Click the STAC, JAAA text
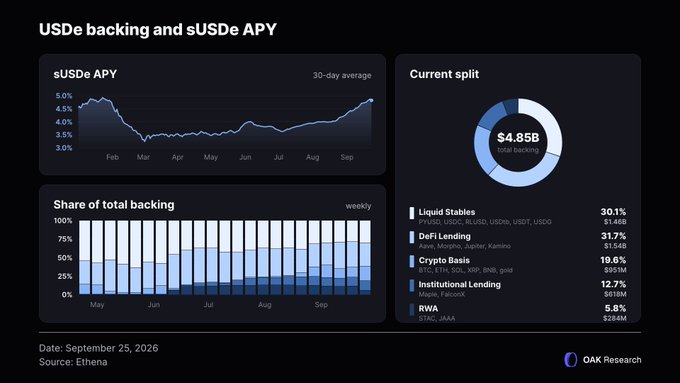This screenshot has height=383, width=680. pyautogui.click(x=437, y=318)
